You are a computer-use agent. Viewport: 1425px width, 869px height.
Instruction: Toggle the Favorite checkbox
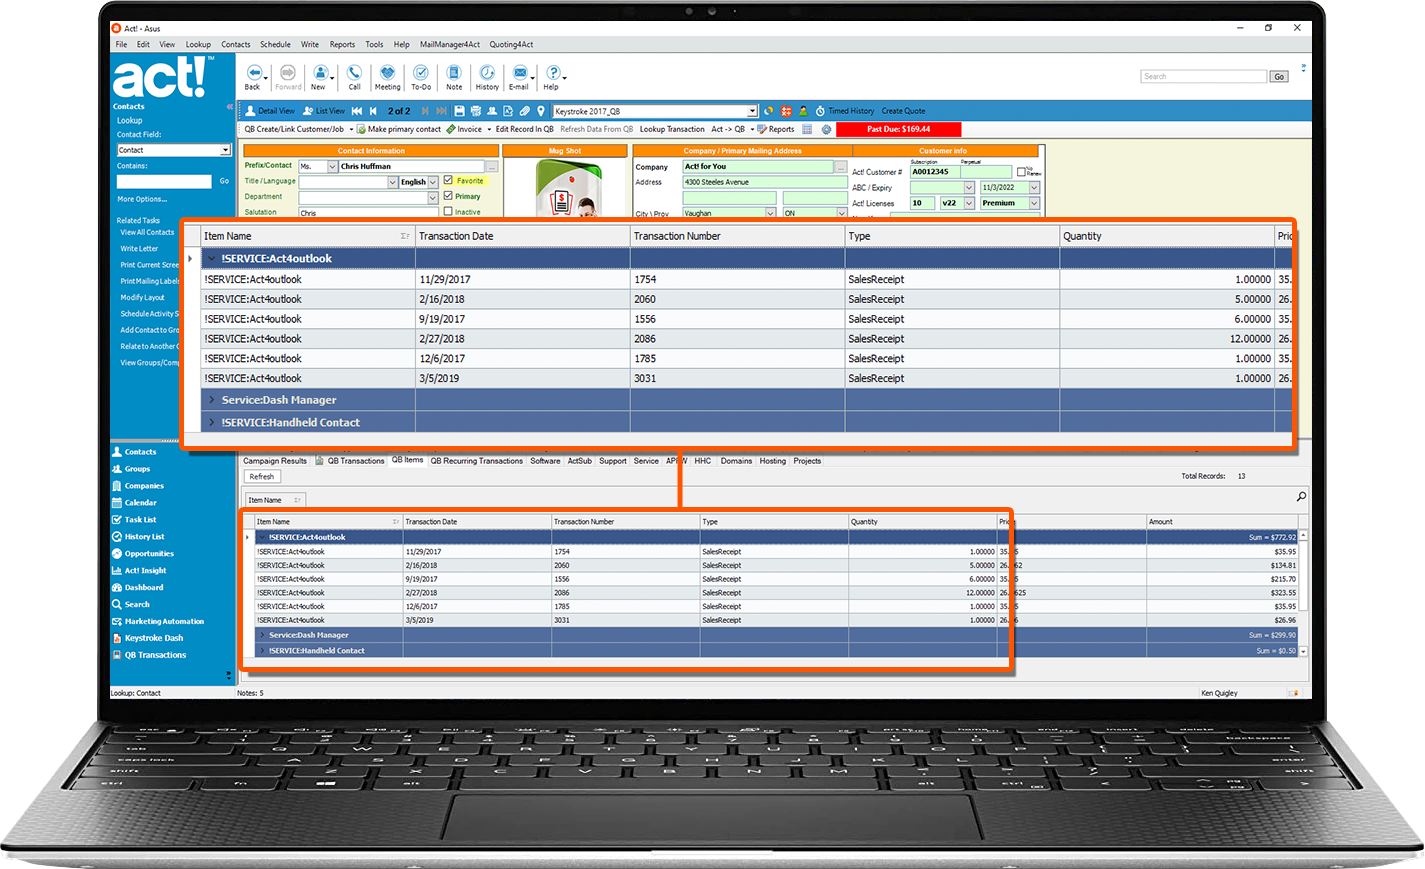click(x=448, y=181)
